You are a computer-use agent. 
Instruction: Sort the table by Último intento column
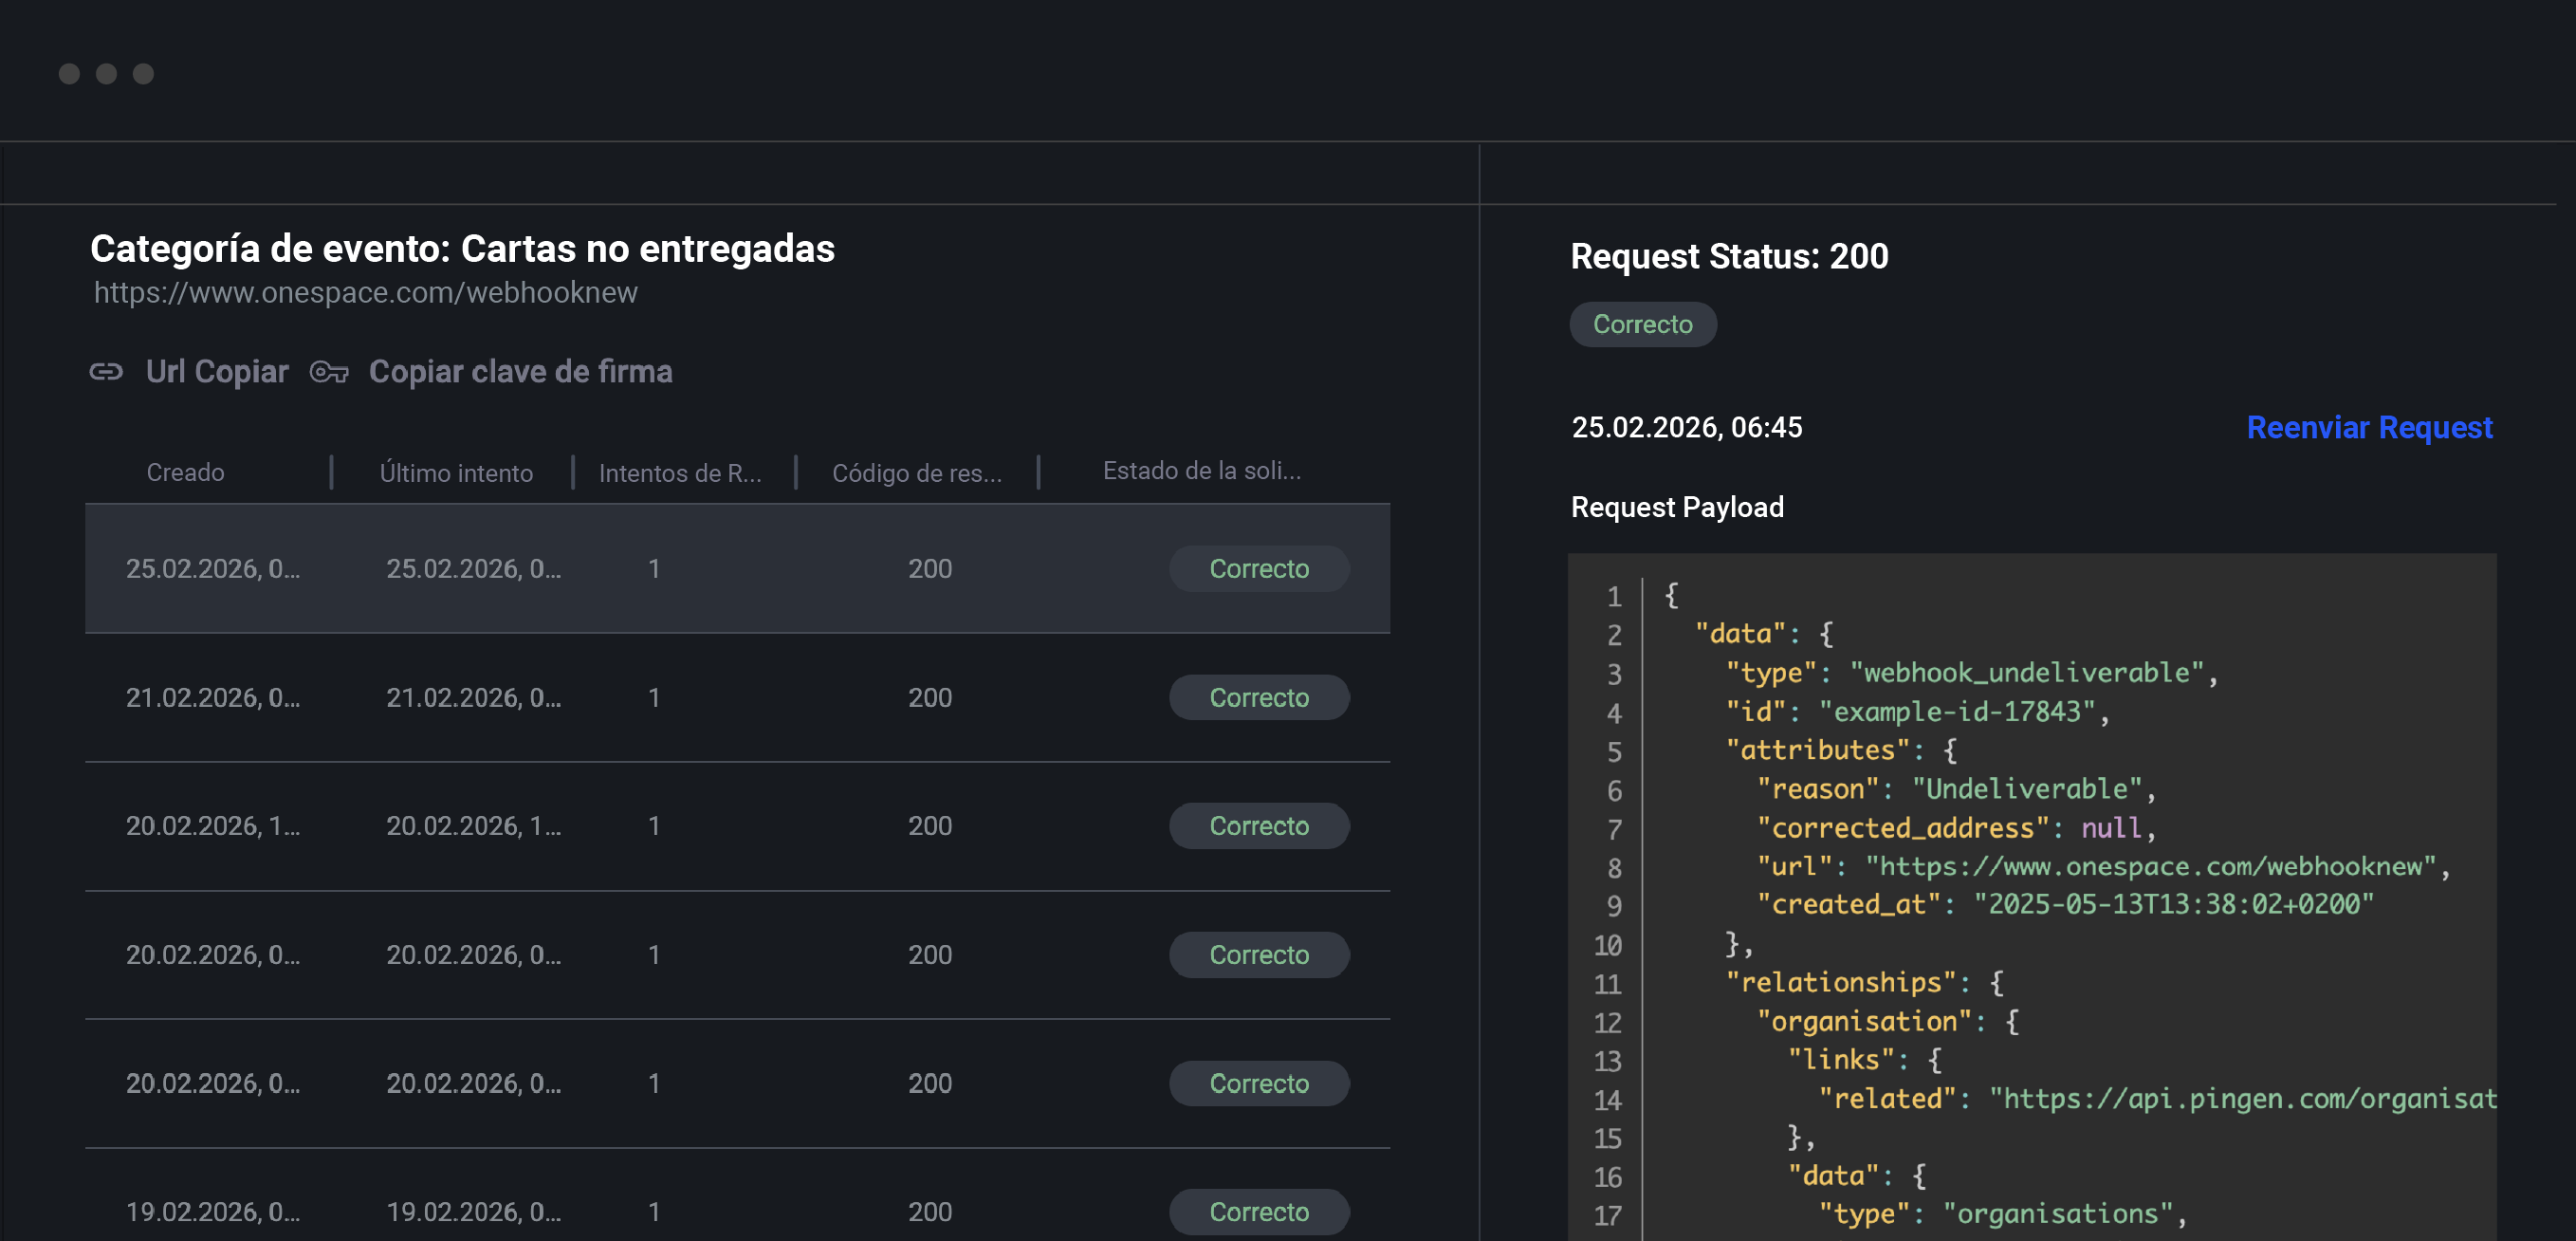coord(456,472)
